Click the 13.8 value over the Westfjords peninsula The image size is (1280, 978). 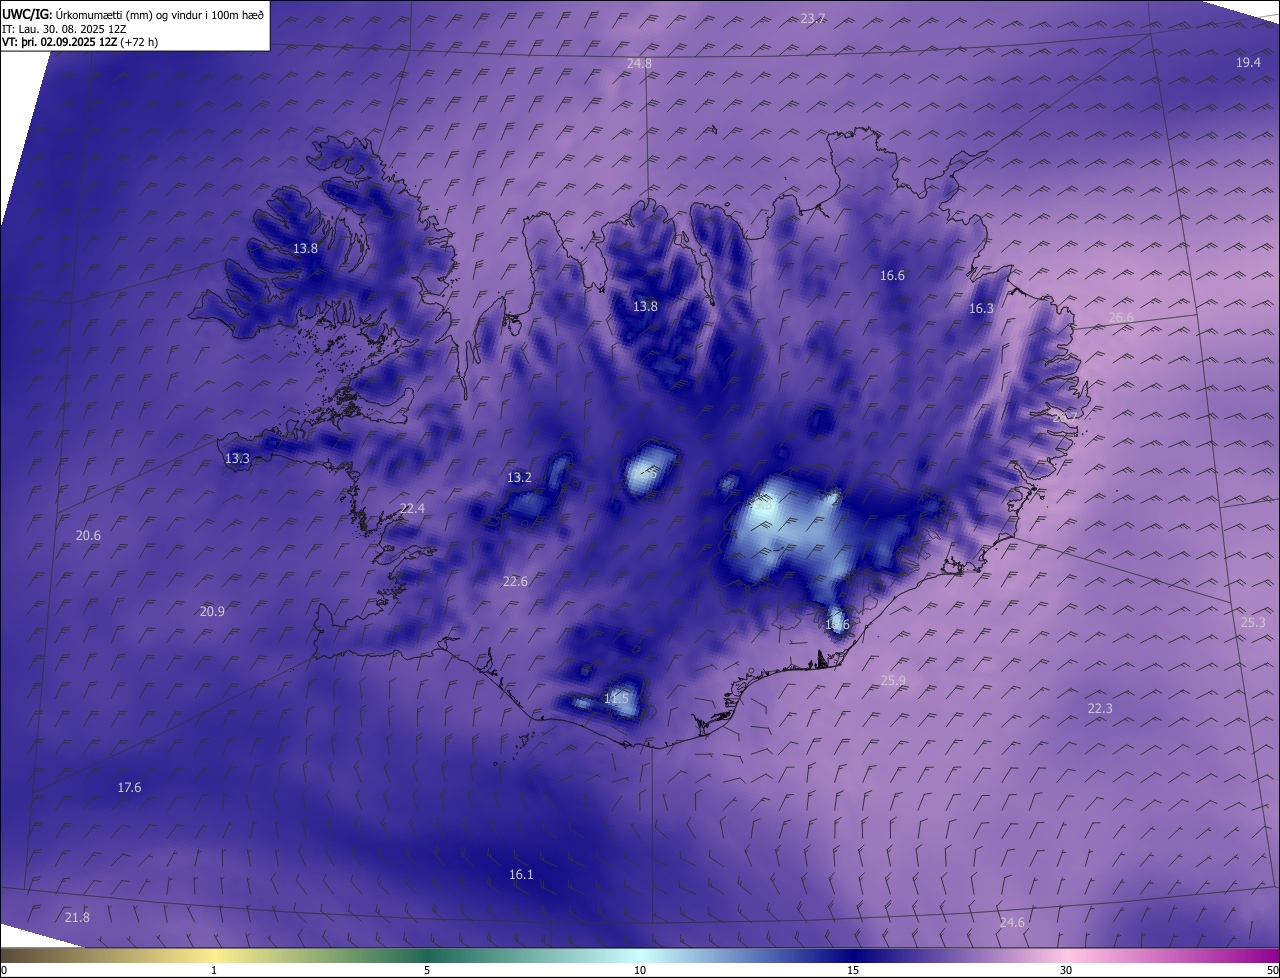(x=305, y=248)
